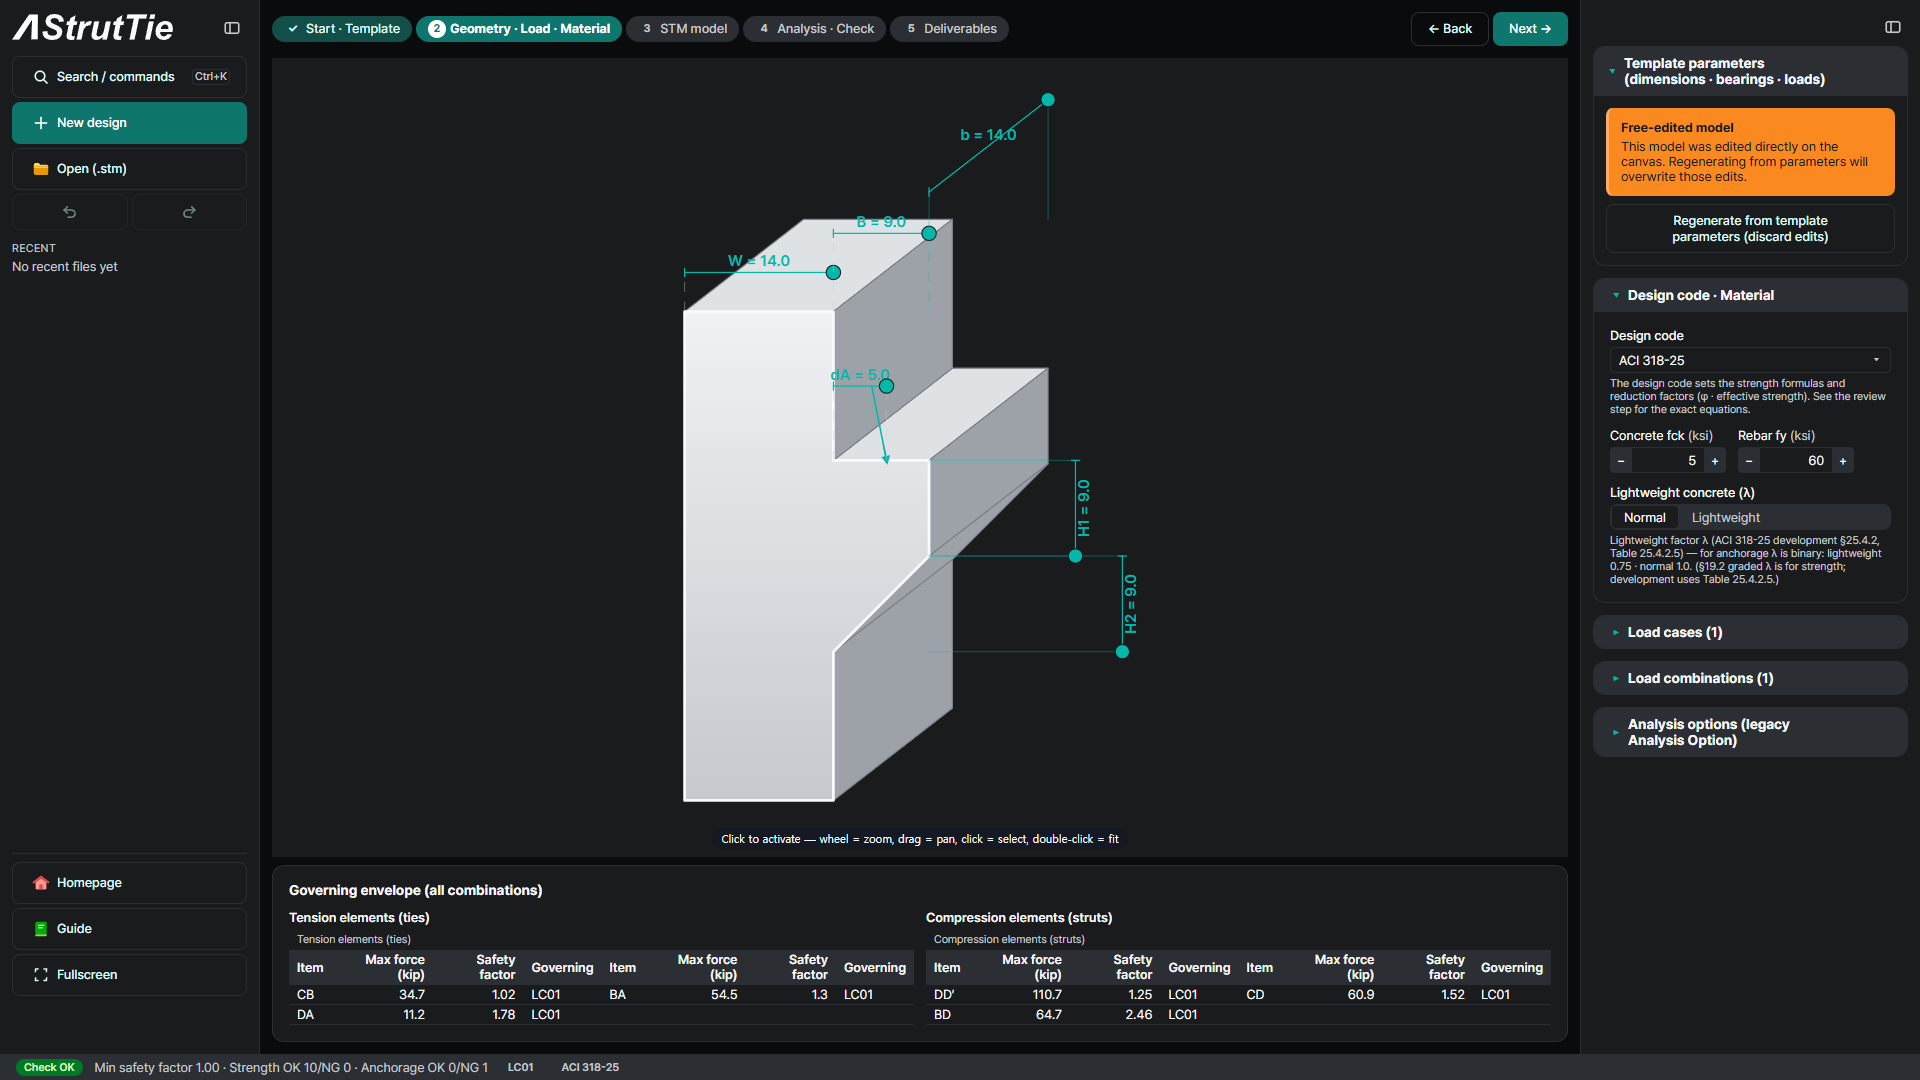Expand Analysis options section
1920x1080 pixels.
point(1750,733)
